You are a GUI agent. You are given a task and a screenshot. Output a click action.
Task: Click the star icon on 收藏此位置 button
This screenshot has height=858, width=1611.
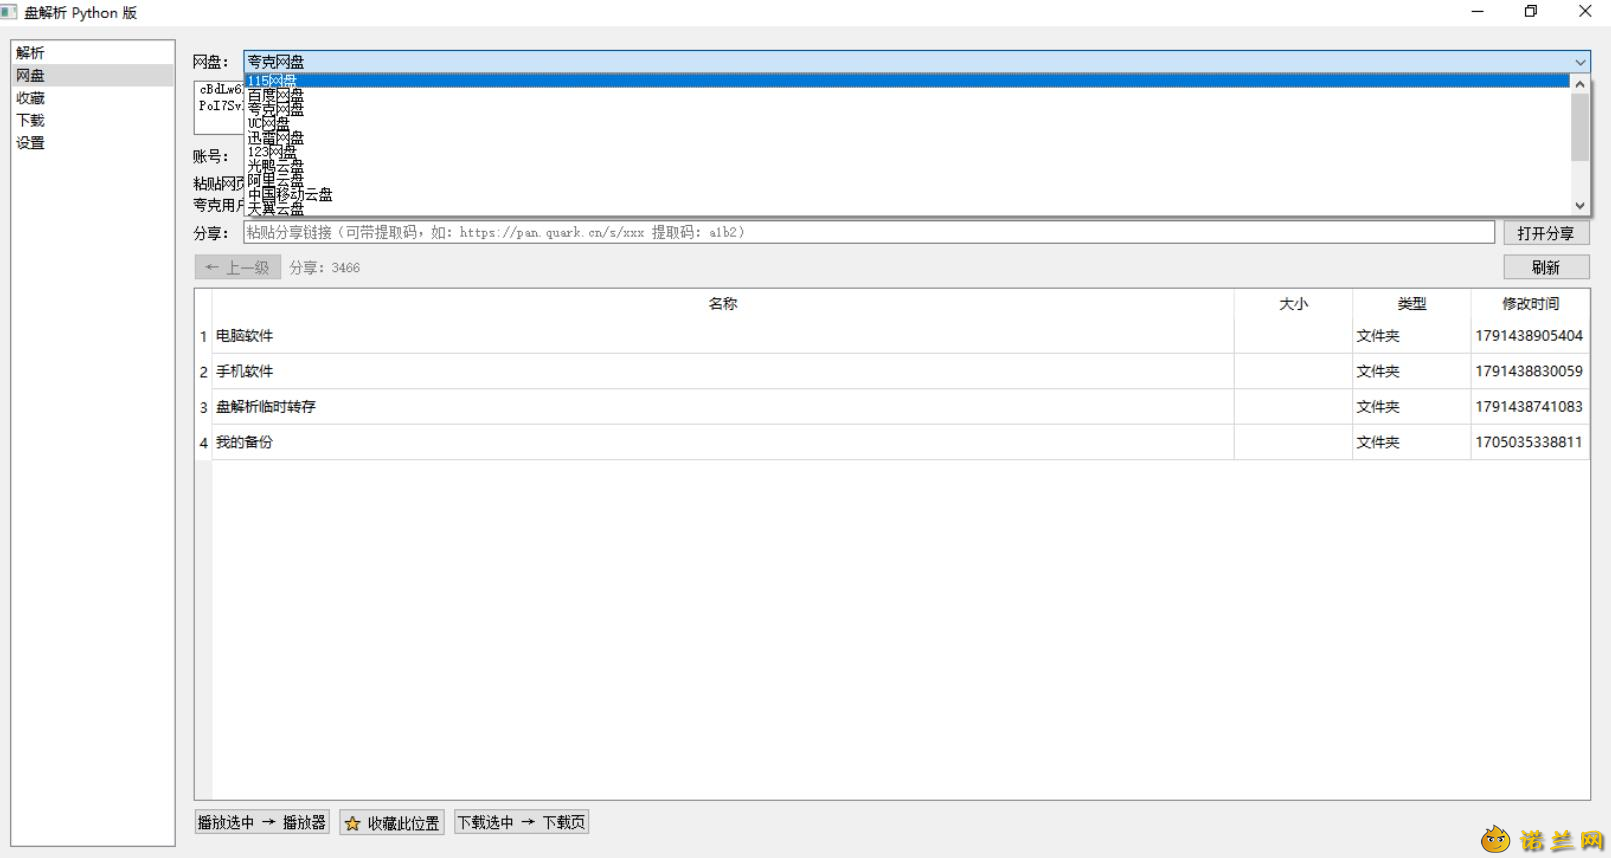pyautogui.click(x=352, y=823)
